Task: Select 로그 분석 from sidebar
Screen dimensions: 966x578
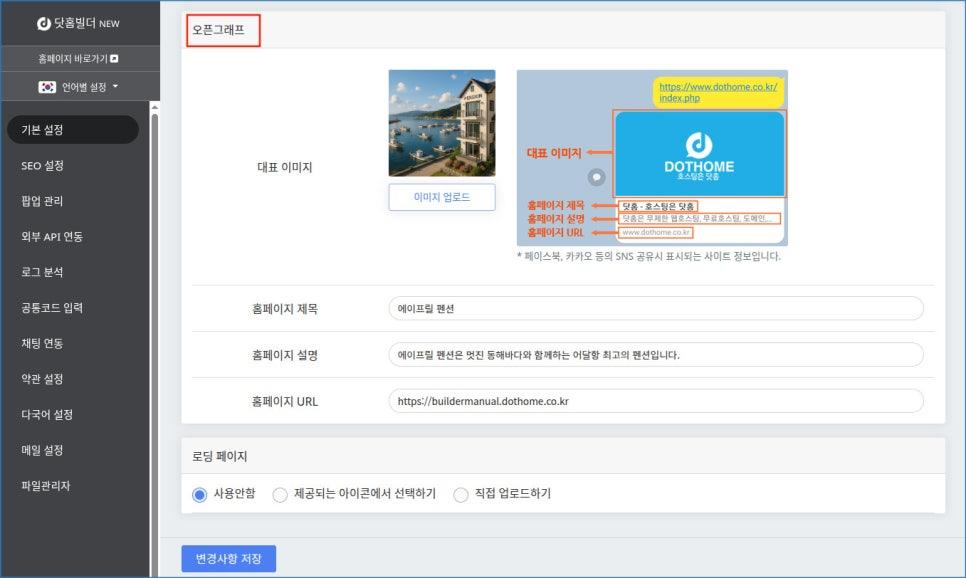Action: coord(43,272)
